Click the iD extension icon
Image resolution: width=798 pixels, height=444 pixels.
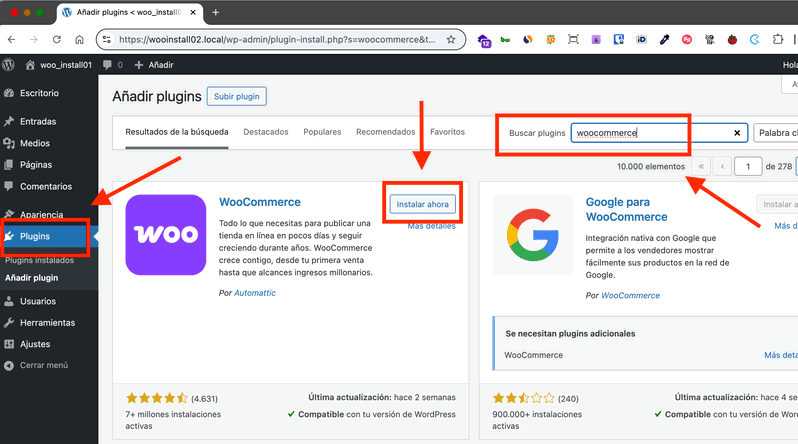(641, 39)
